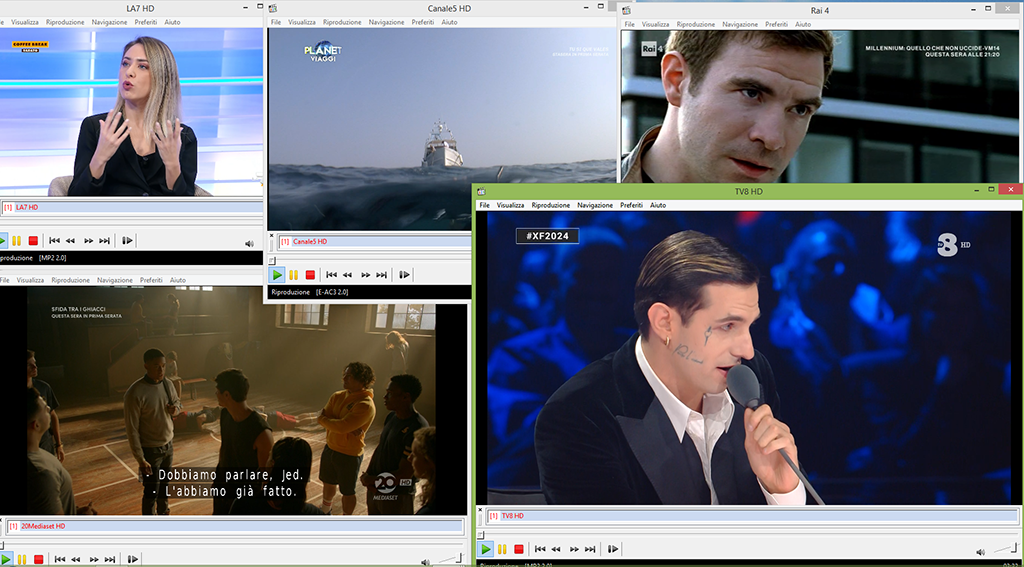This screenshot has width=1024, height=567.
Task: Rewind in the Canale5 HD player
Action: point(347,275)
